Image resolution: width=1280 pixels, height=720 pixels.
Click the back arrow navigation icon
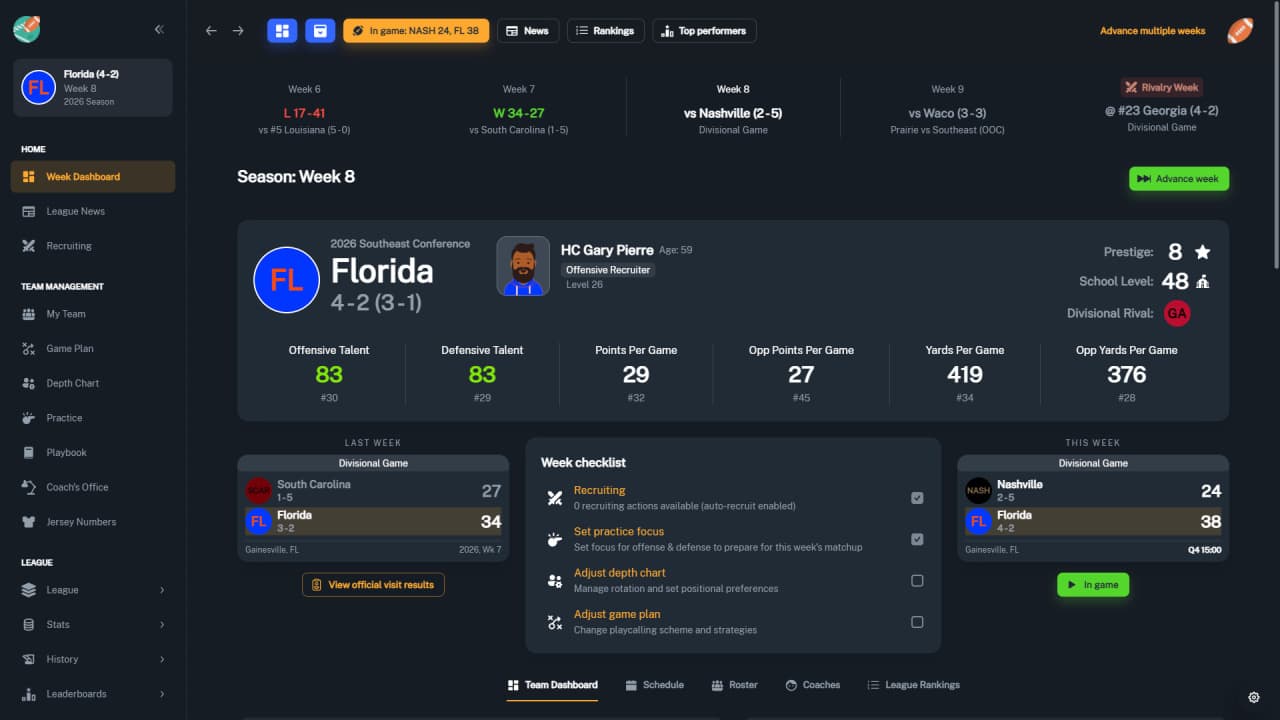point(211,31)
